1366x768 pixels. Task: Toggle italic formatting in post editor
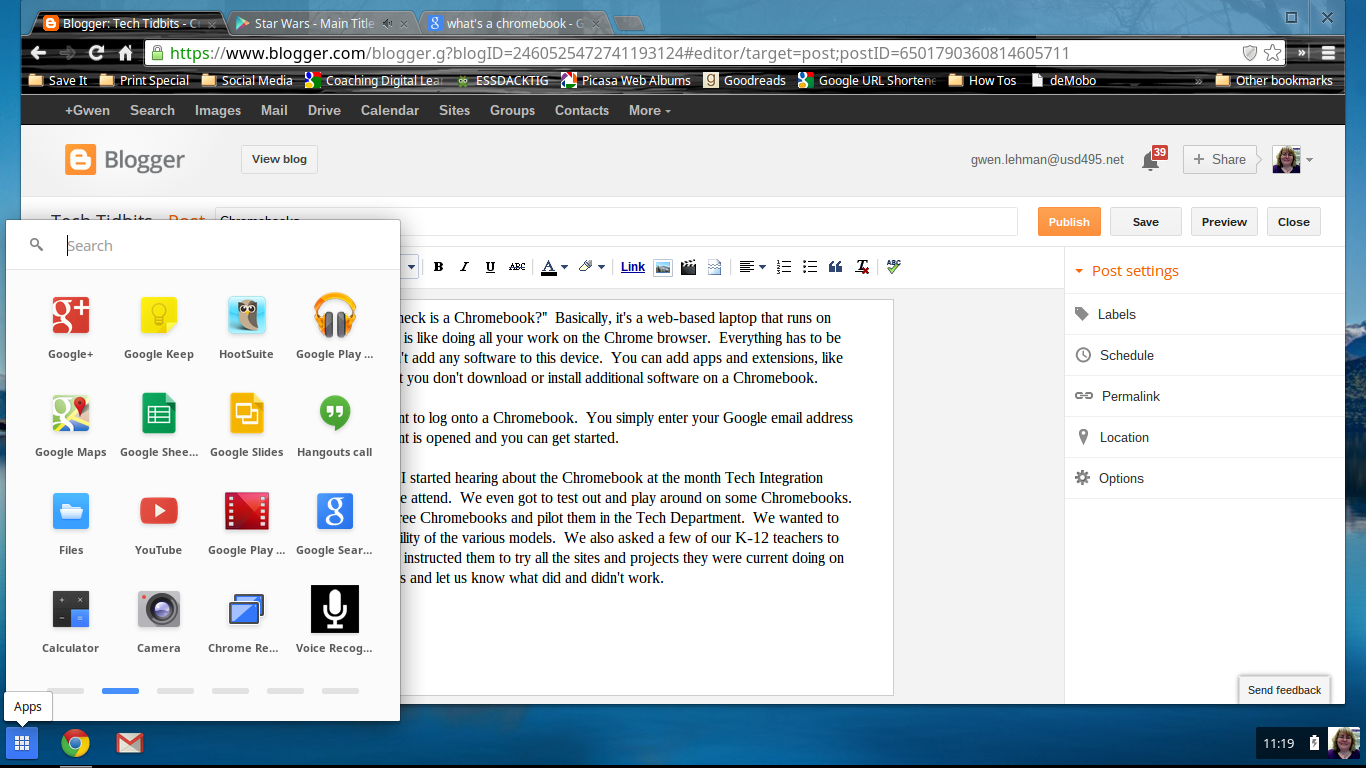tap(464, 267)
